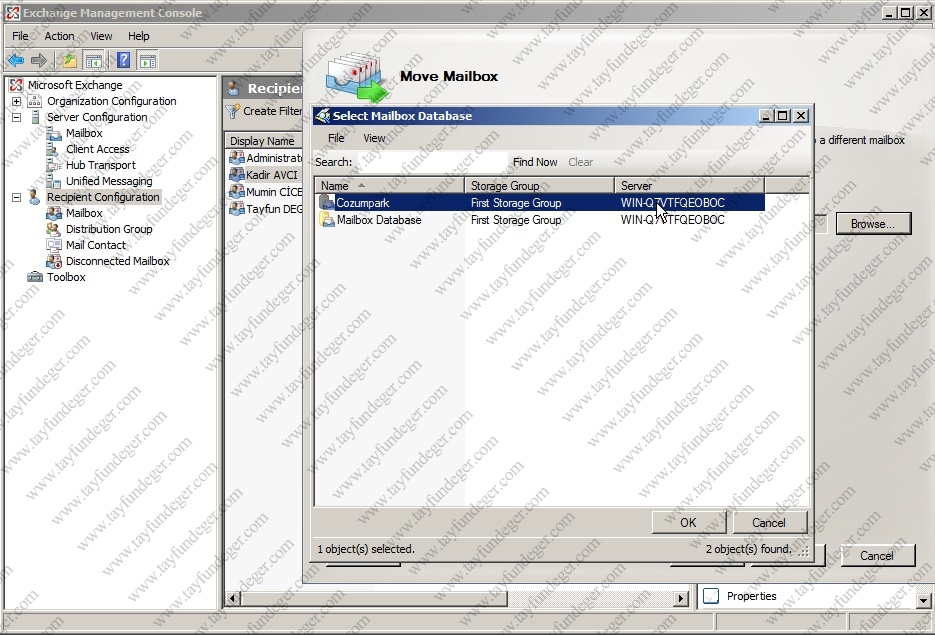Click the Search text field
935x635 pixels.
click(432, 162)
